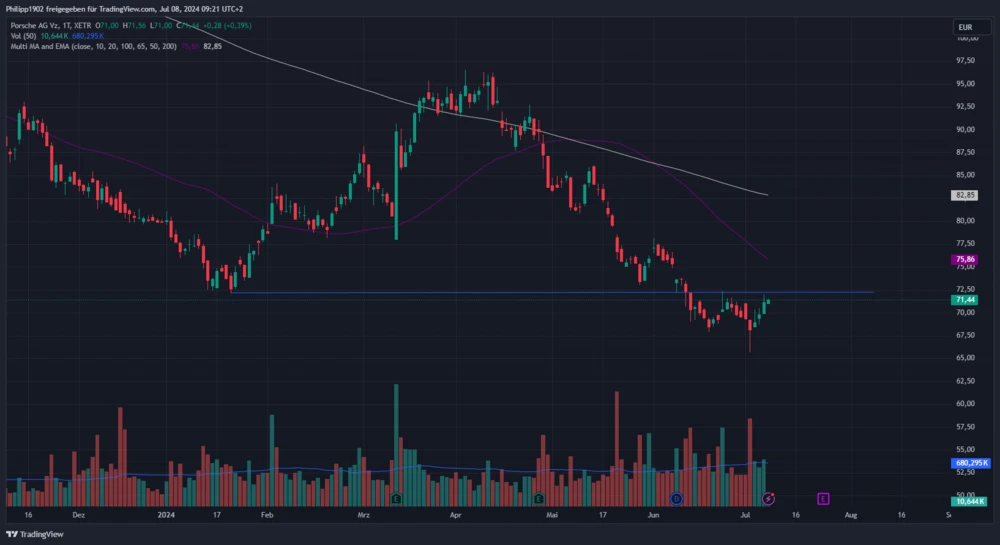Click the blue dividend D marker in June
This screenshot has width=1000, height=545.
point(677,497)
